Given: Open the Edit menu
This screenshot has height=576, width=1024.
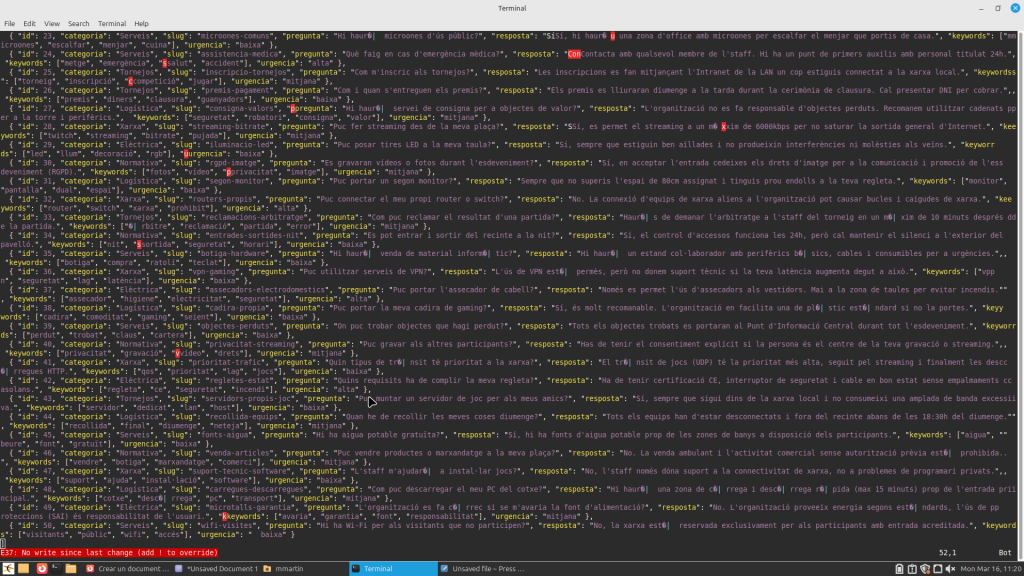Looking at the screenshot, I should pos(30,23).
